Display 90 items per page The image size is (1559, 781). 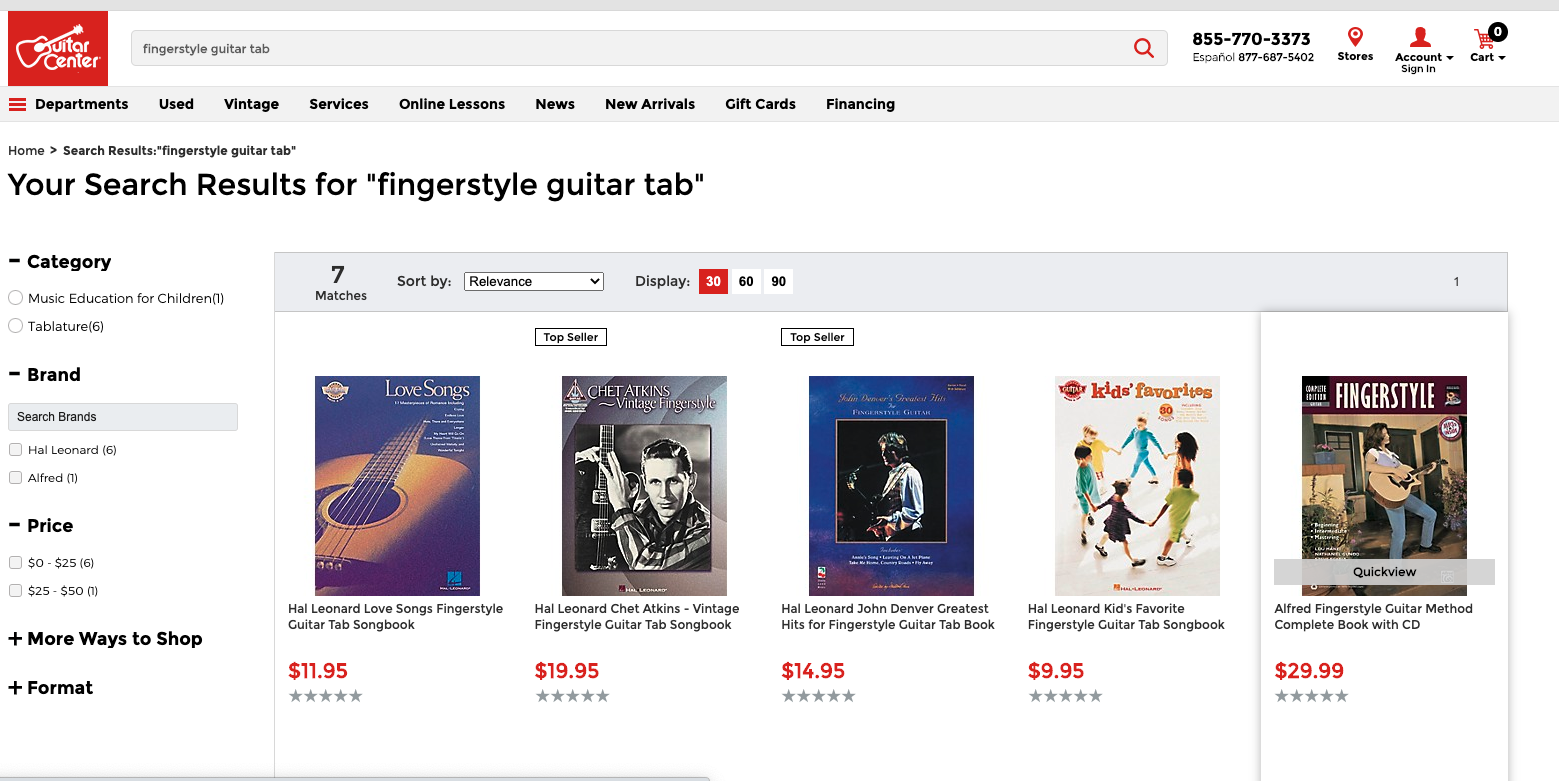(779, 282)
